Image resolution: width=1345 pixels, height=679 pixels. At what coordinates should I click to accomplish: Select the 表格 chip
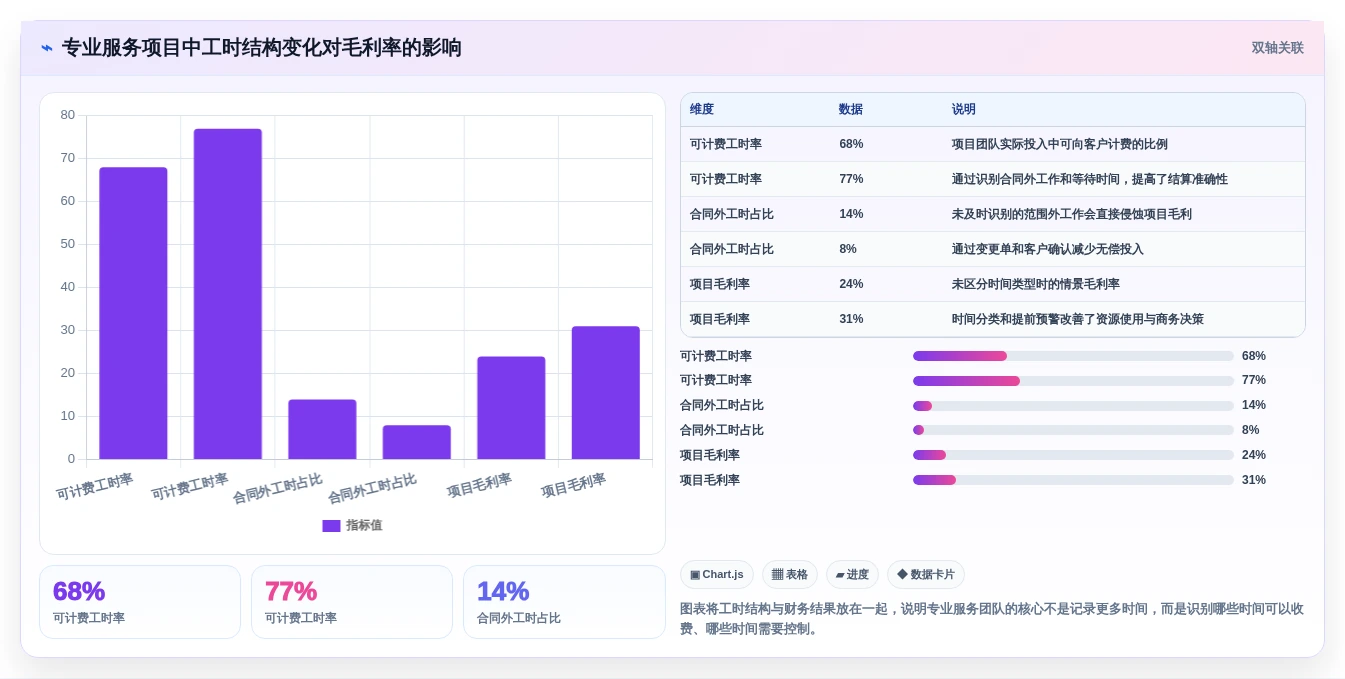tap(790, 575)
